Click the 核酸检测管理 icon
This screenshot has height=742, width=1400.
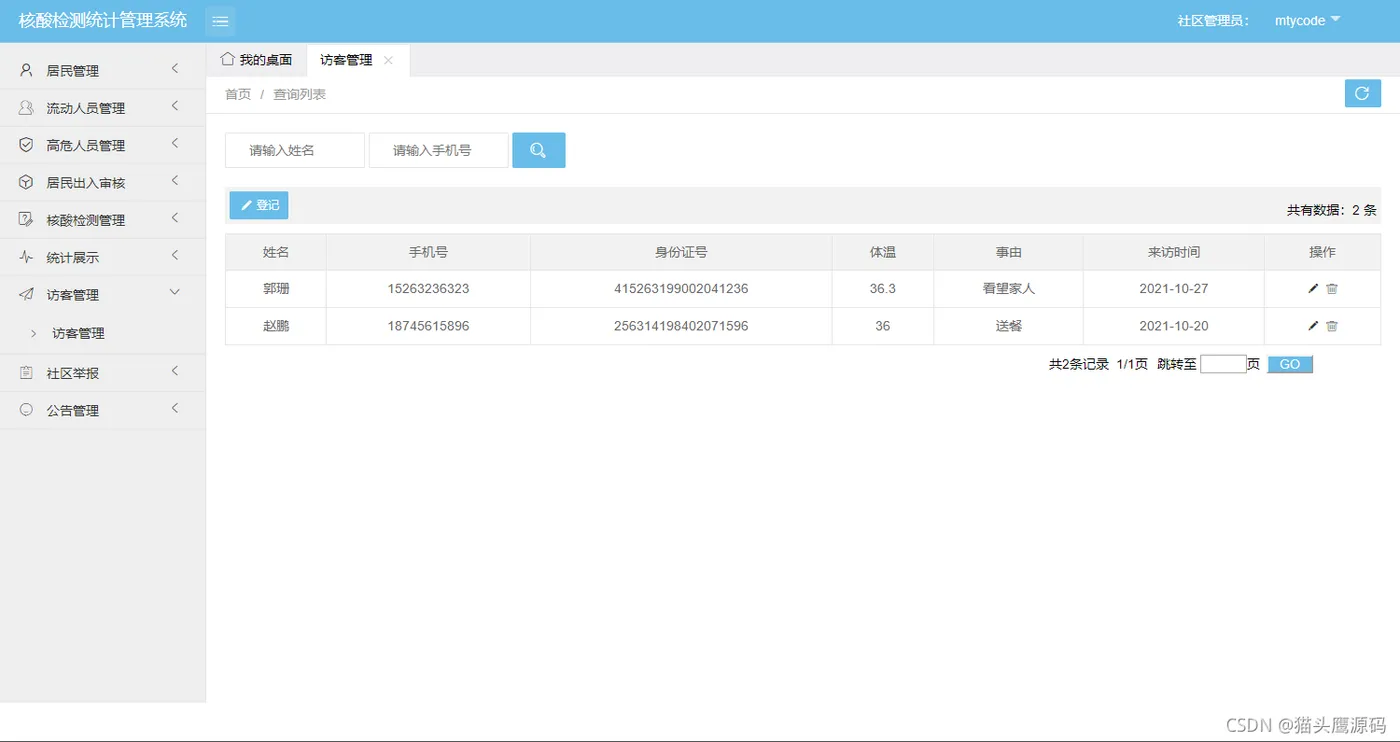26,219
